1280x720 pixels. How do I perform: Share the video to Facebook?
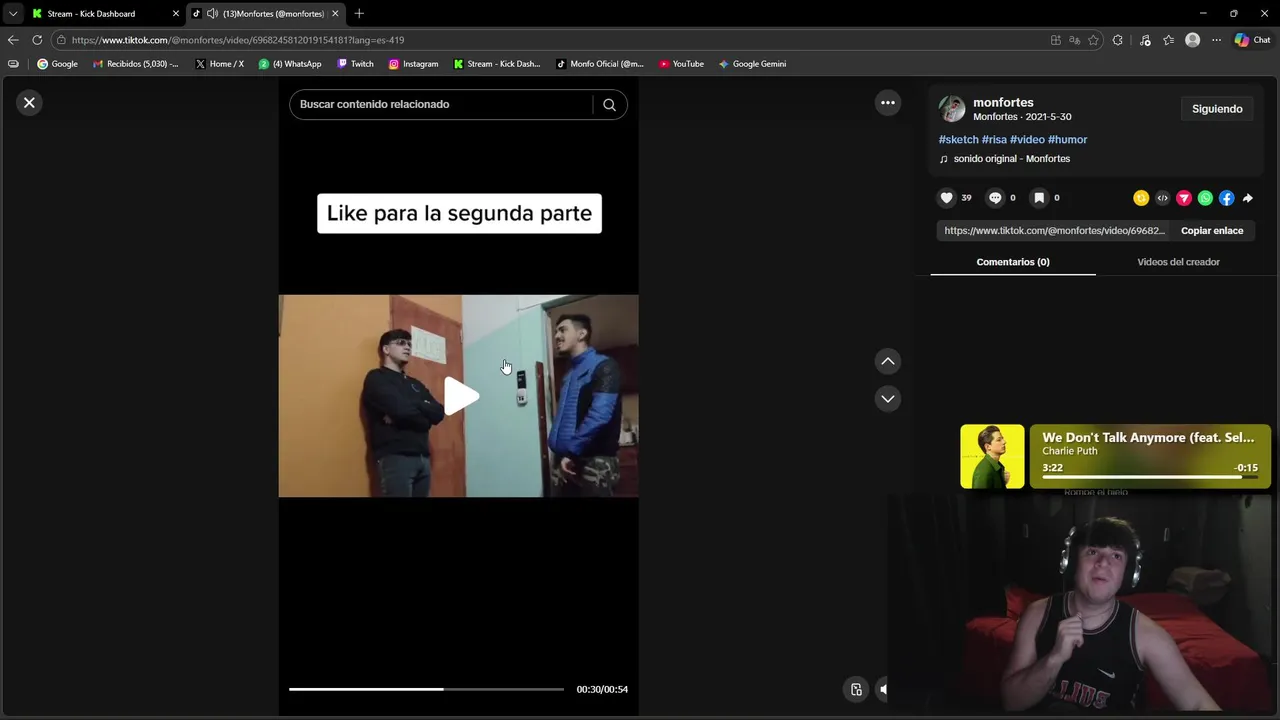pyautogui.click(x=1226, y=198)
